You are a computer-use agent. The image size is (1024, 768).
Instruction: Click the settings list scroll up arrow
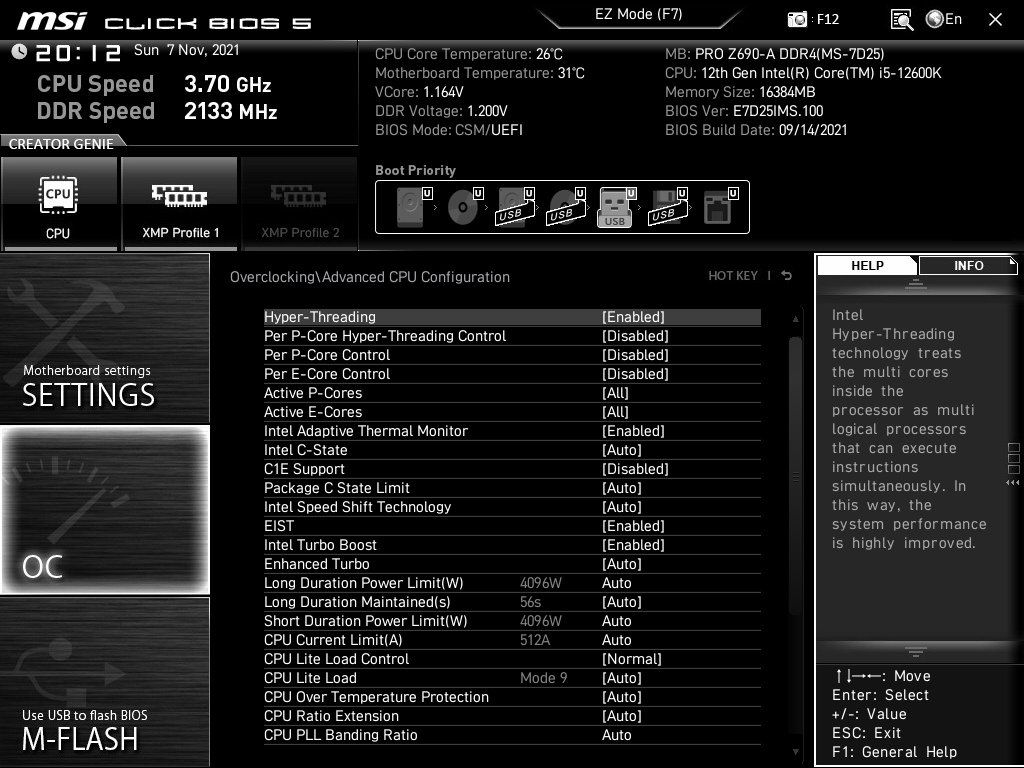(x=795, y=319)
